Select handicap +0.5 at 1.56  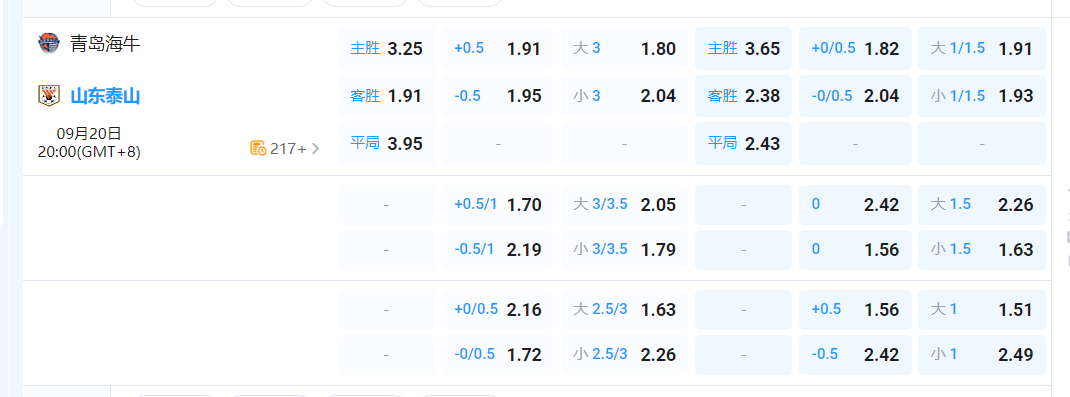tap(855, 310)
